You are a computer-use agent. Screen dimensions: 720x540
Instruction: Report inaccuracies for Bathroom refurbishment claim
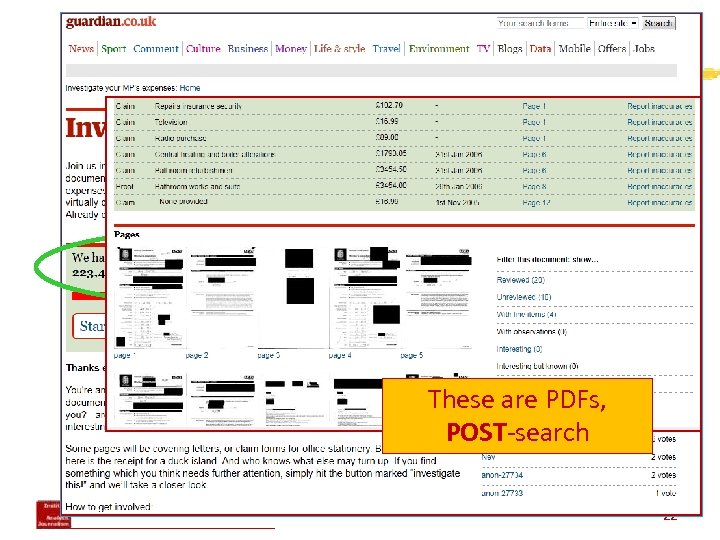[660, 170]
